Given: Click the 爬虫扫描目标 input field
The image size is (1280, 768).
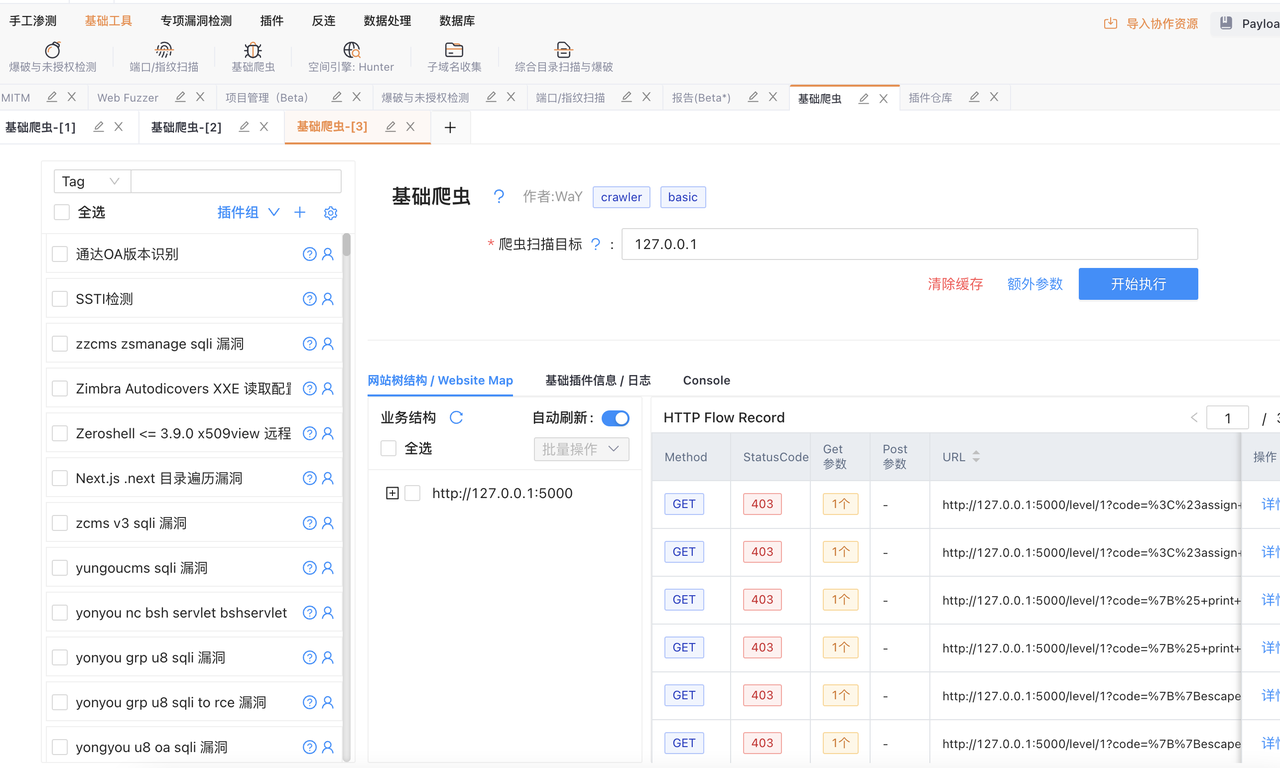Looking at the screenshot, I should (909, 244).
